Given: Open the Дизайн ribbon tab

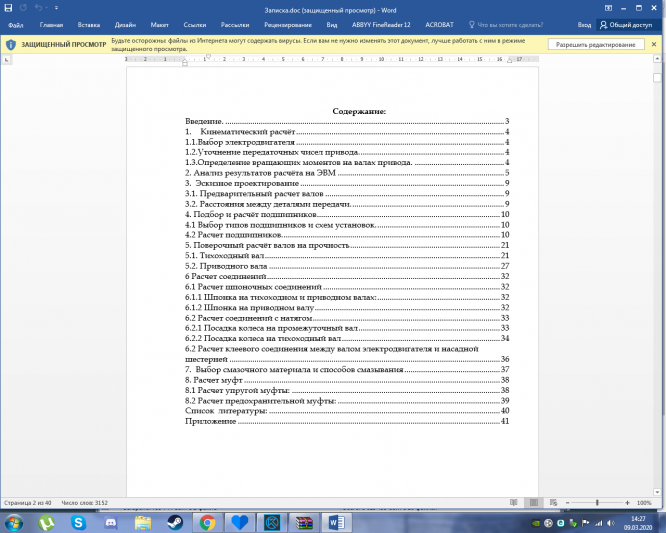Looking at the screenshot, I should pyautogui.click(x=125, y=25).
